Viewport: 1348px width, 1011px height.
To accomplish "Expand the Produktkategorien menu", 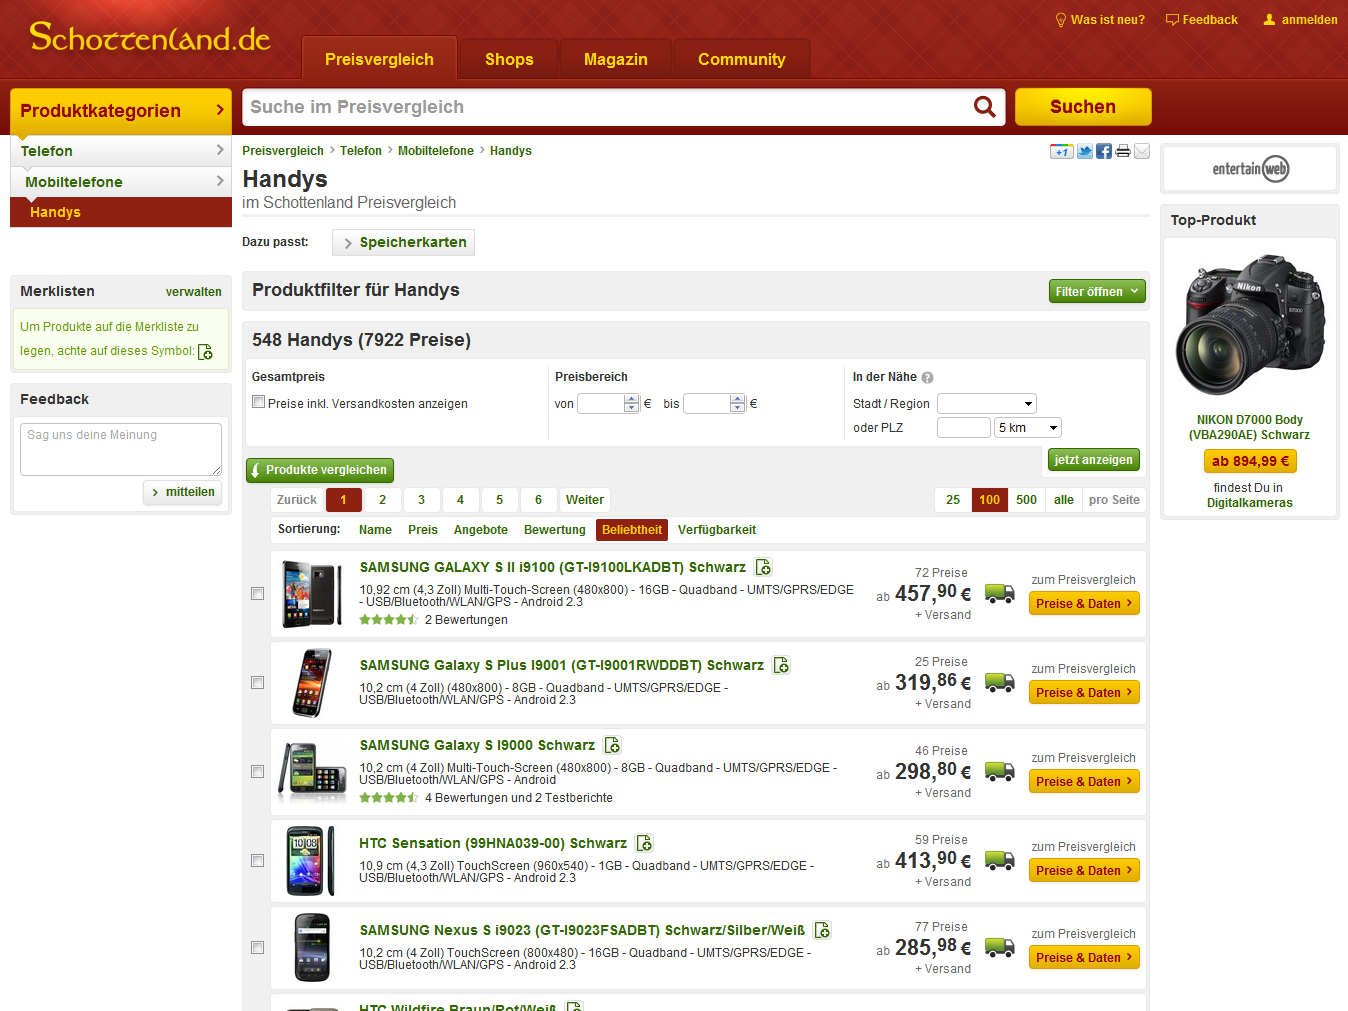I will pos(121,111).
